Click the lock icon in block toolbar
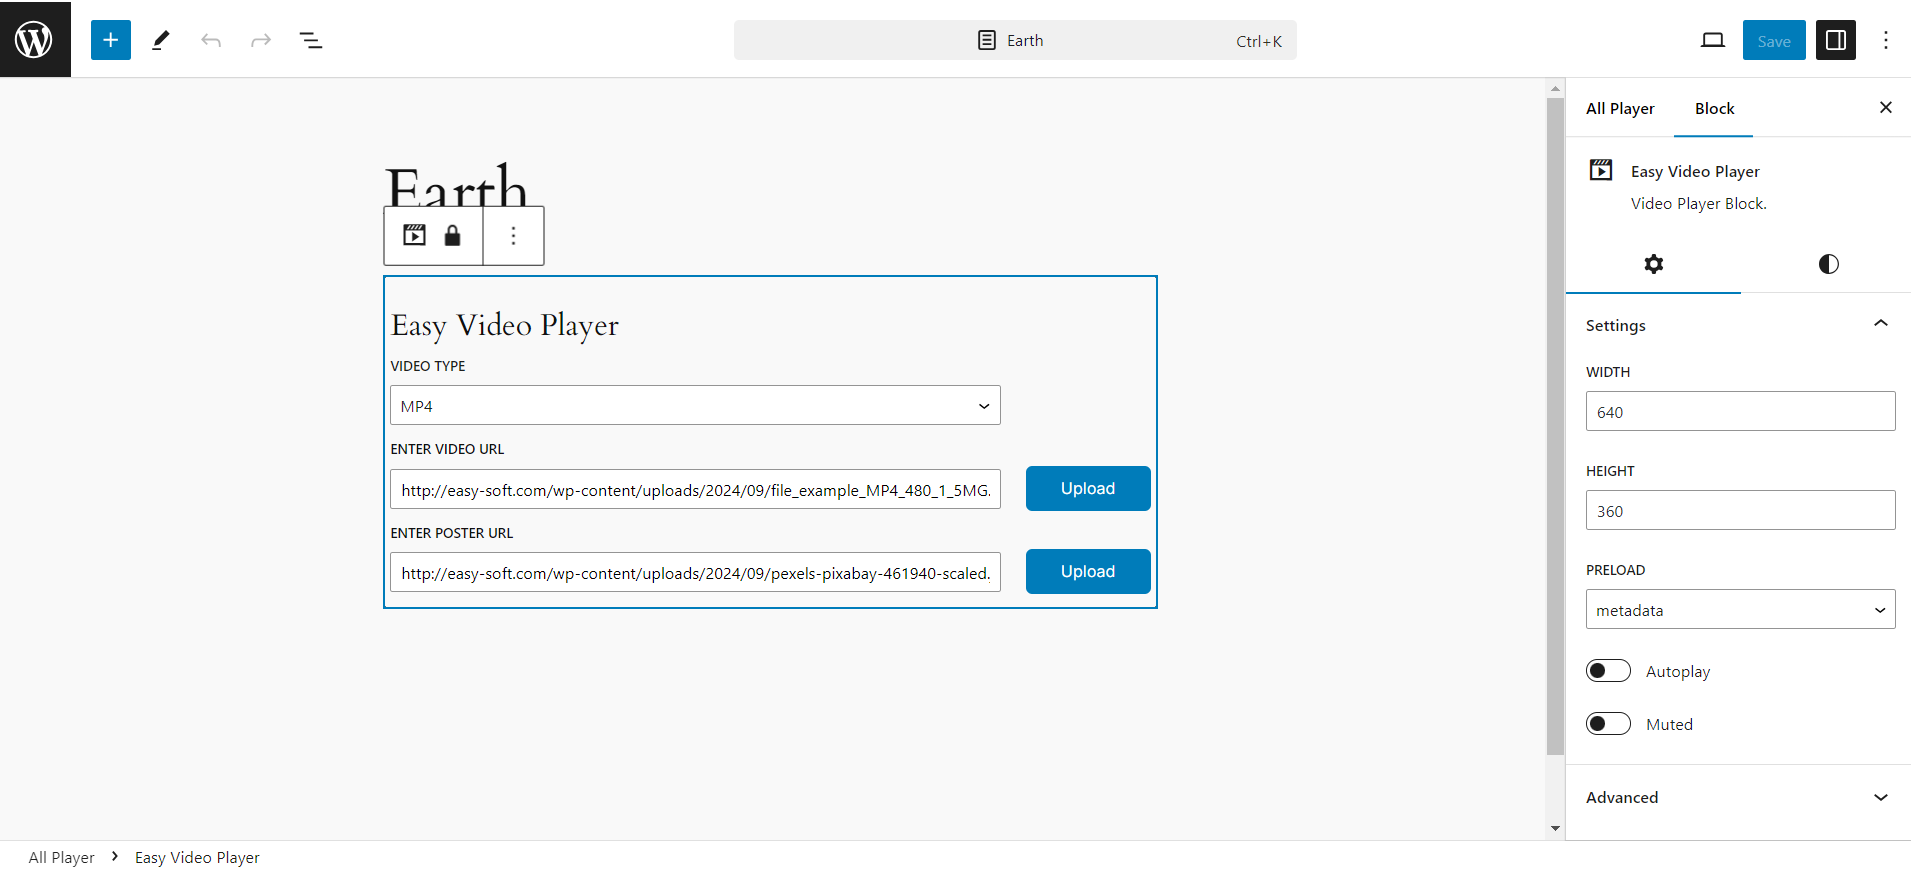Image resolution: width=1911 pixels, height=871 pixels. click(x=453, y=235)
